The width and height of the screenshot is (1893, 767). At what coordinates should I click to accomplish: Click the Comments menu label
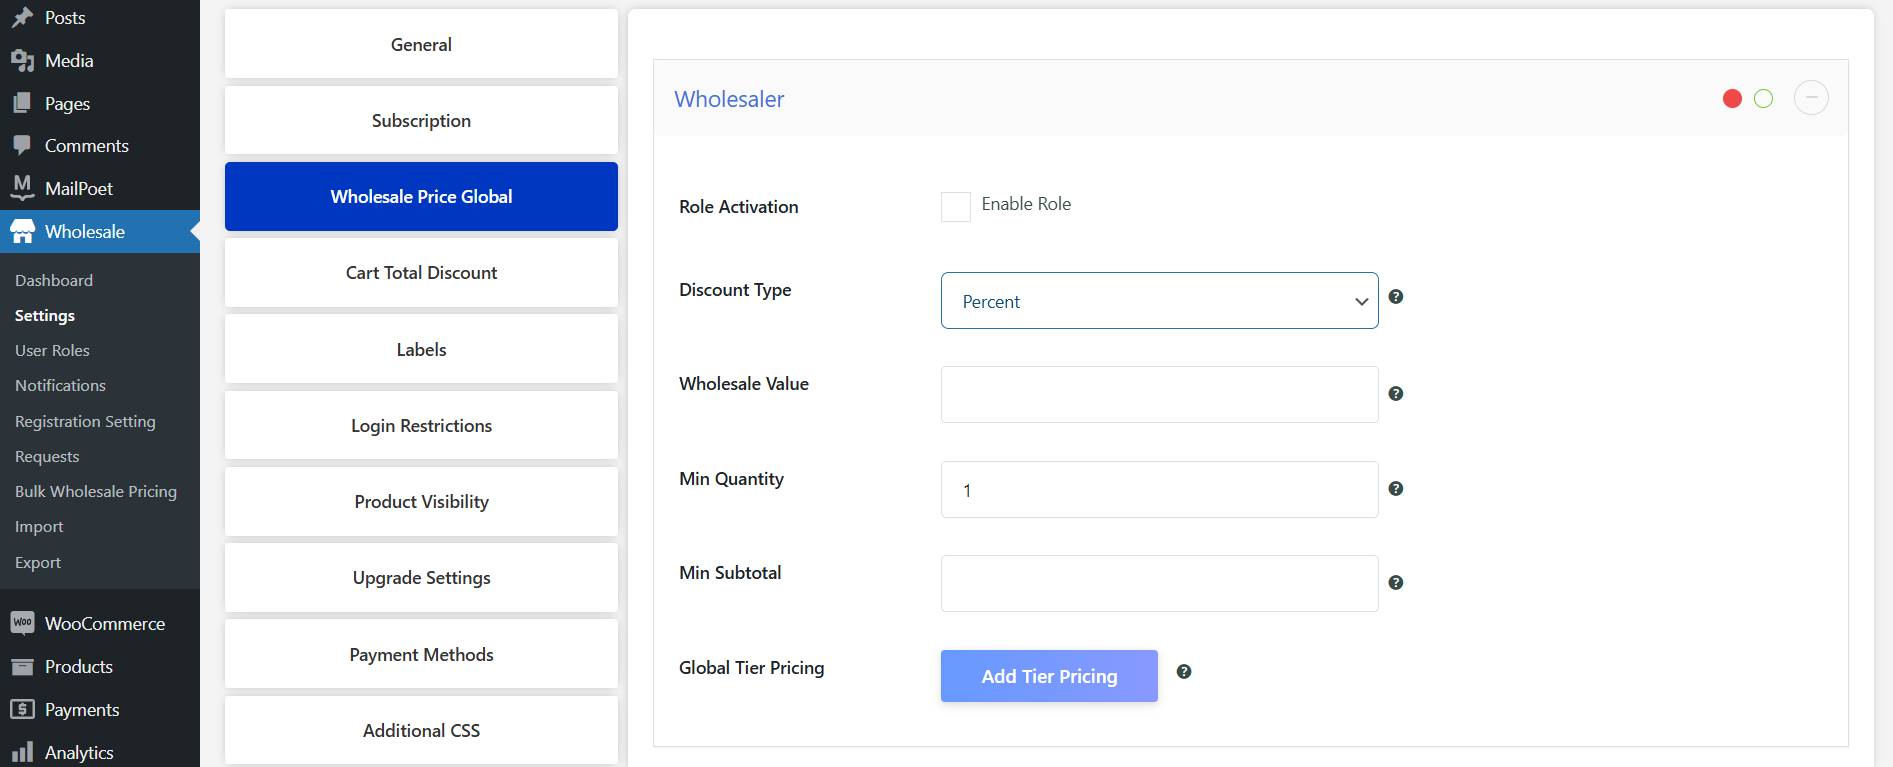coord(87,145)
